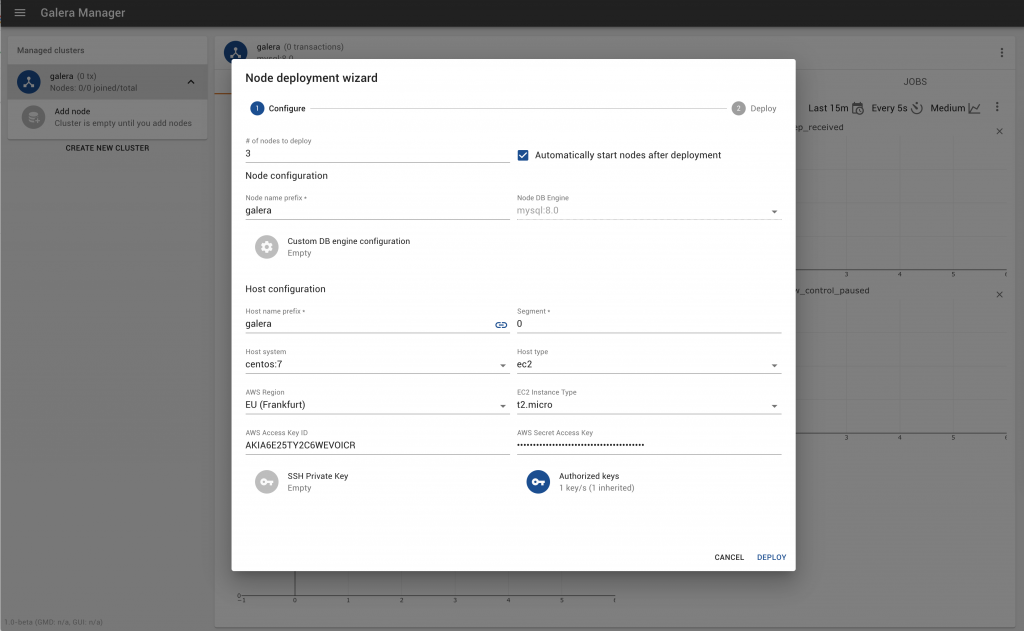The width and height of the screenshot is (1024, 631).
Task: Click the Node name prefix field
Action: [377, 211]
